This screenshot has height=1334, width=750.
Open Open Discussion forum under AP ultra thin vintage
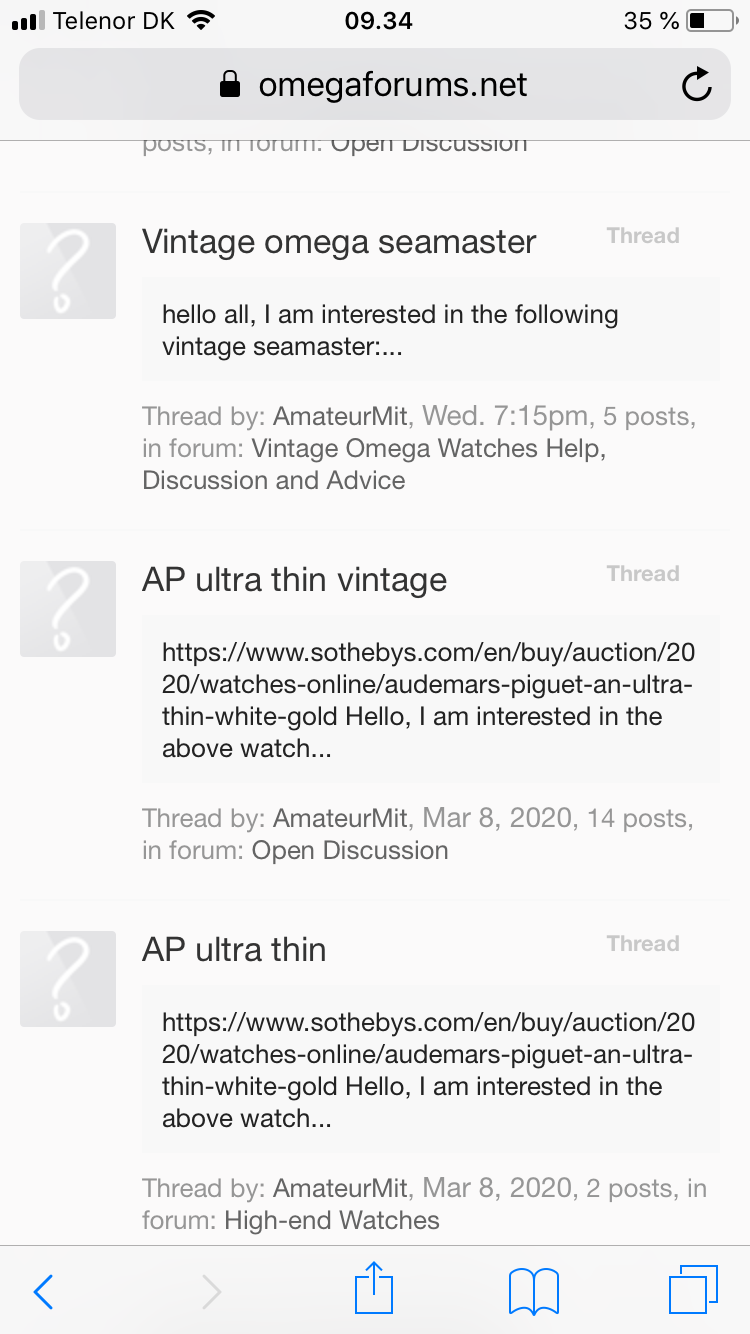pos(350,850)
